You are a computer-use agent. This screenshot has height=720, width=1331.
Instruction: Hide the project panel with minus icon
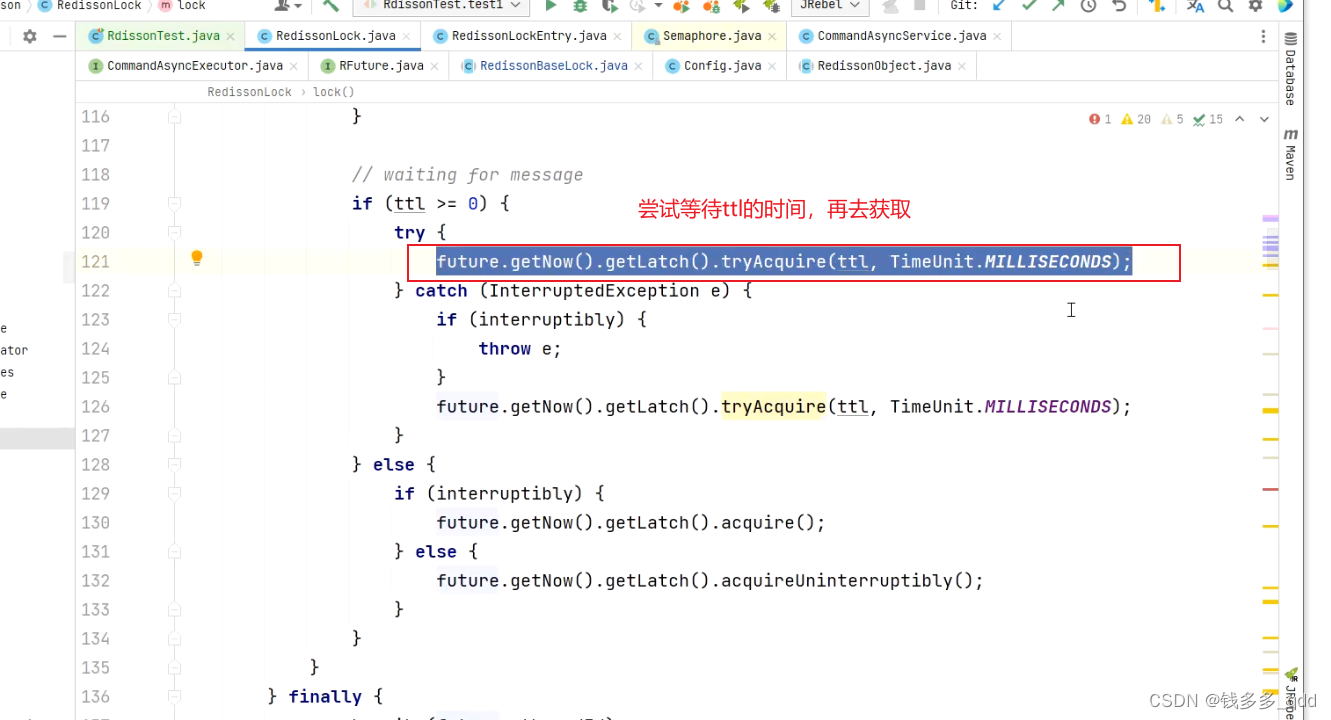coord(60,36)
